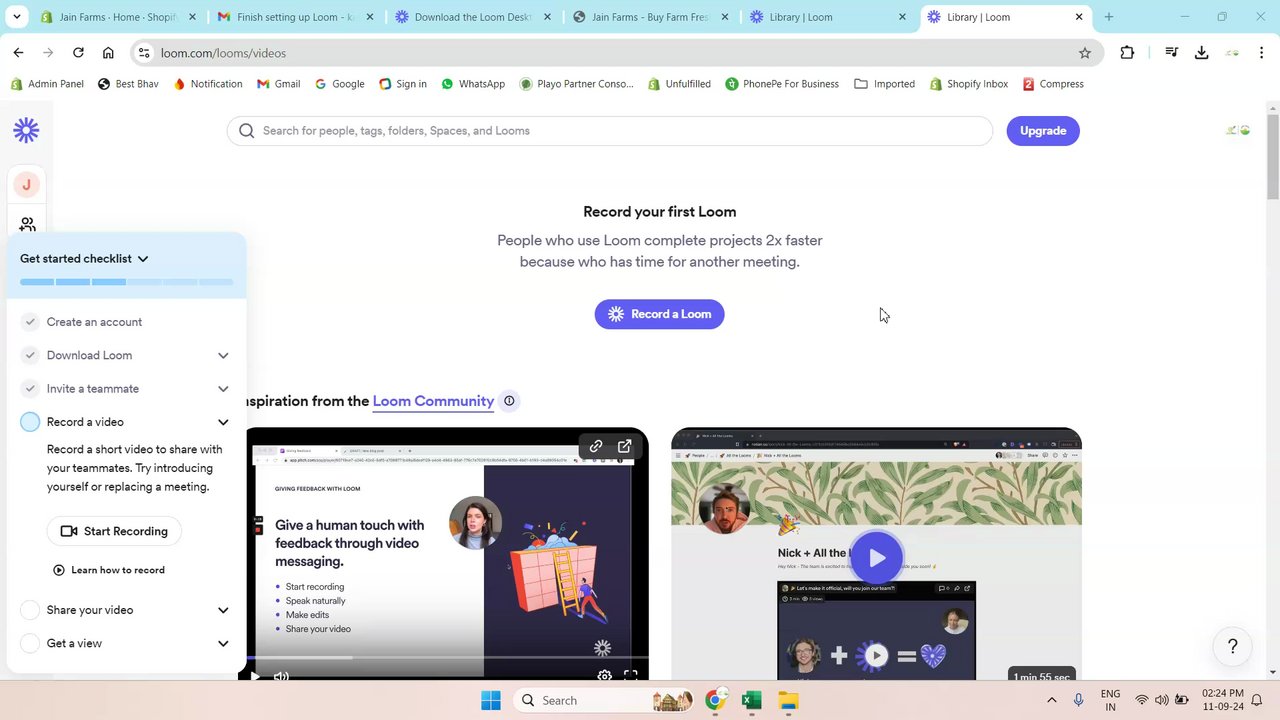Image resolution: width=1280 pixels, height=720 pixels.
Task: Switch to Jain Farms Buy Farm Fresh tab
Action: 650,17
